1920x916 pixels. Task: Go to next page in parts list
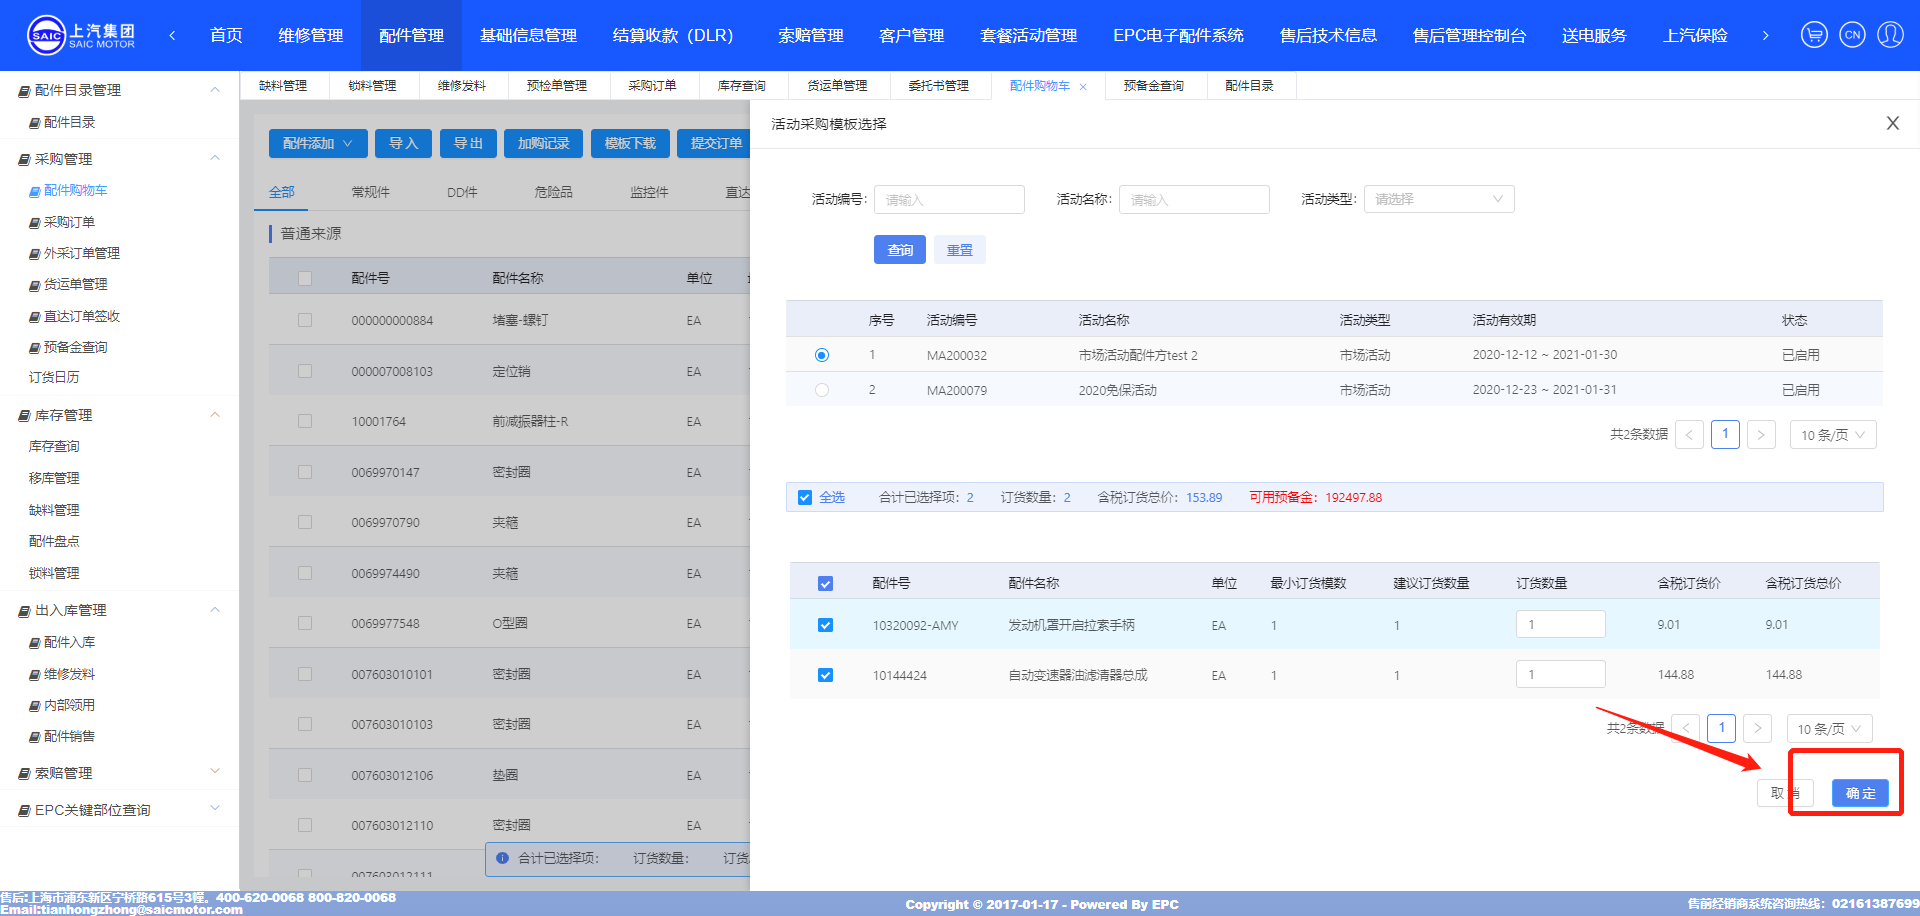[1757, 728]
